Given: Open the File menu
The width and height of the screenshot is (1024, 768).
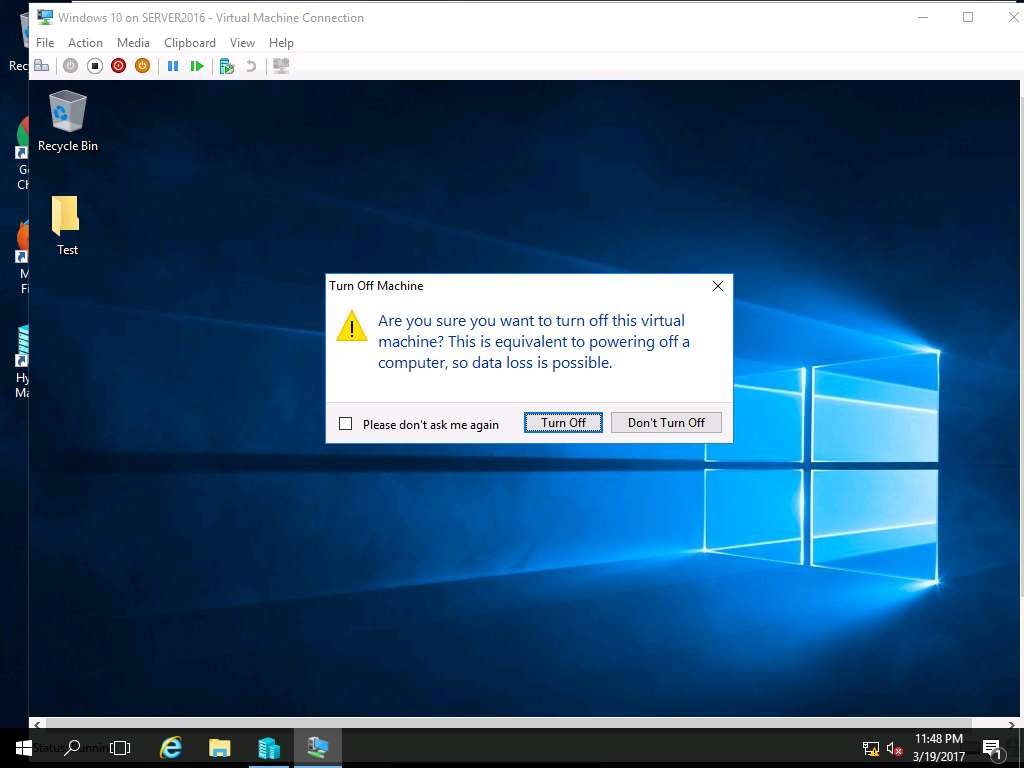Looking at the screenshot, I should click(x=45, y=42).
